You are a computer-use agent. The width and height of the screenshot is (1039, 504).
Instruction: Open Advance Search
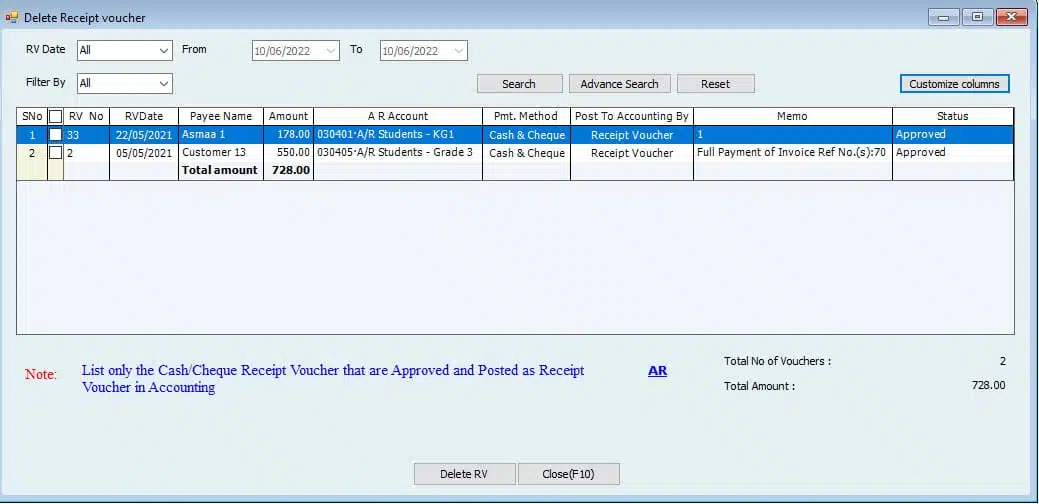coord(619,84)
